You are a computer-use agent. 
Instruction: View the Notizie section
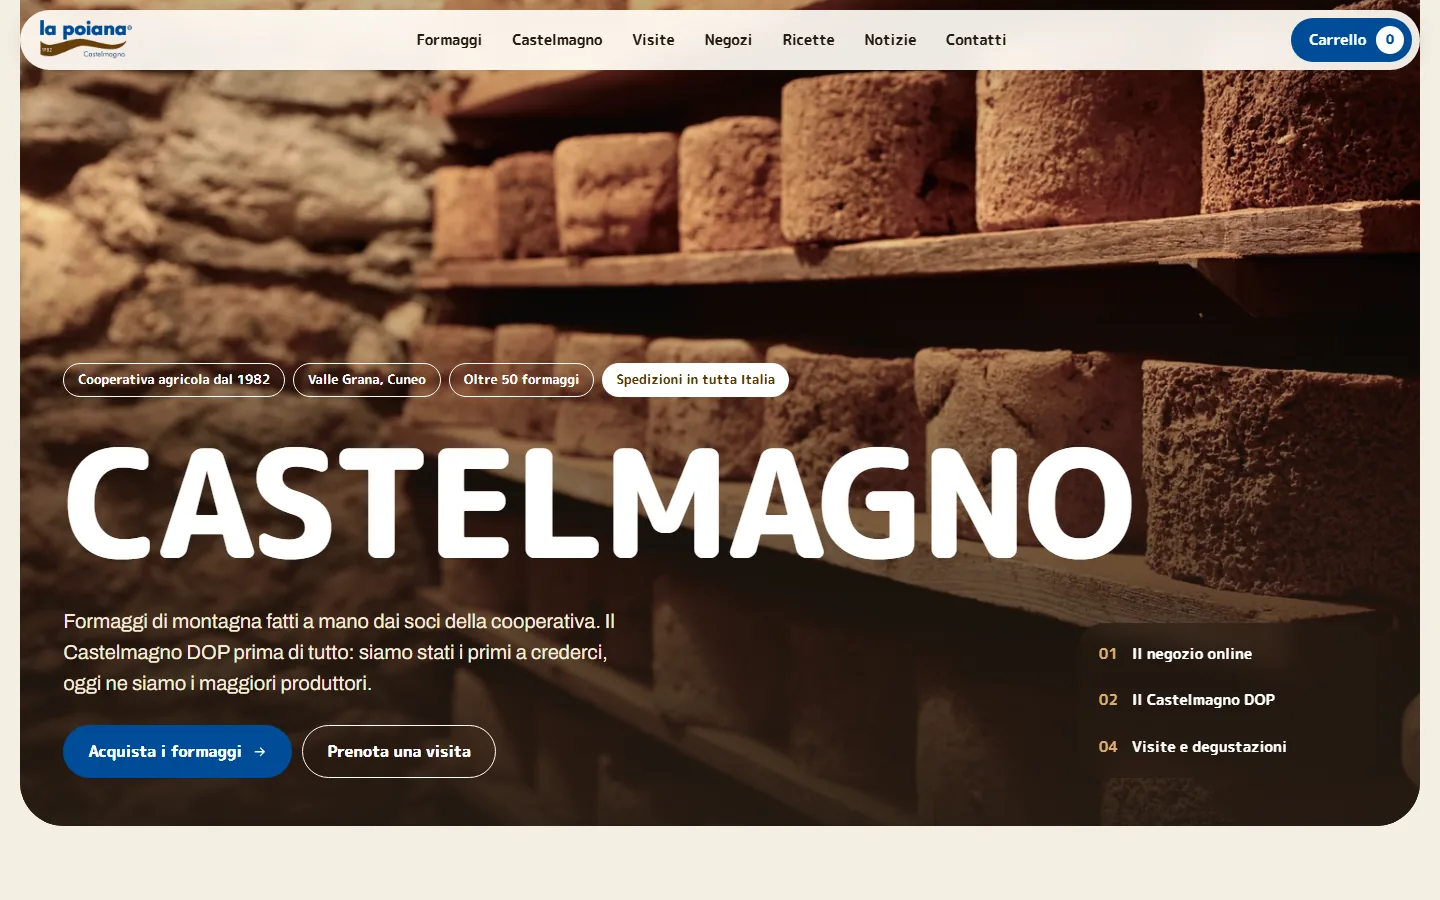pyautogui.click(x=890, y=40)
